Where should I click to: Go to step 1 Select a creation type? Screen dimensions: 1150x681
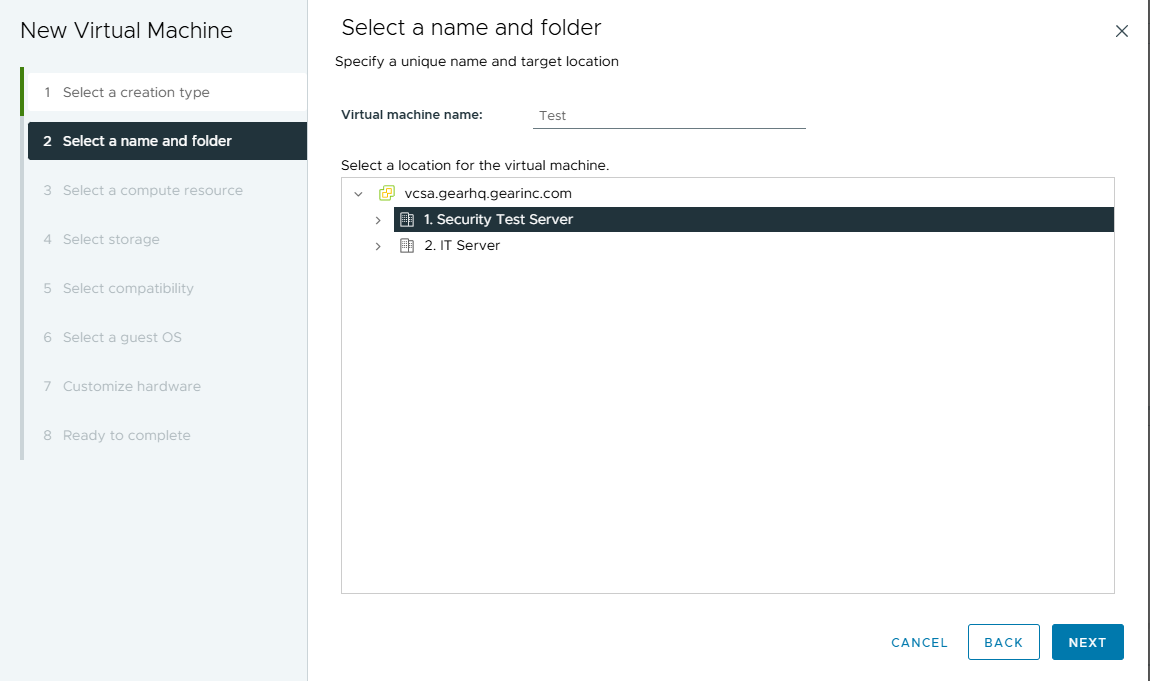click(x=136, y=92)
